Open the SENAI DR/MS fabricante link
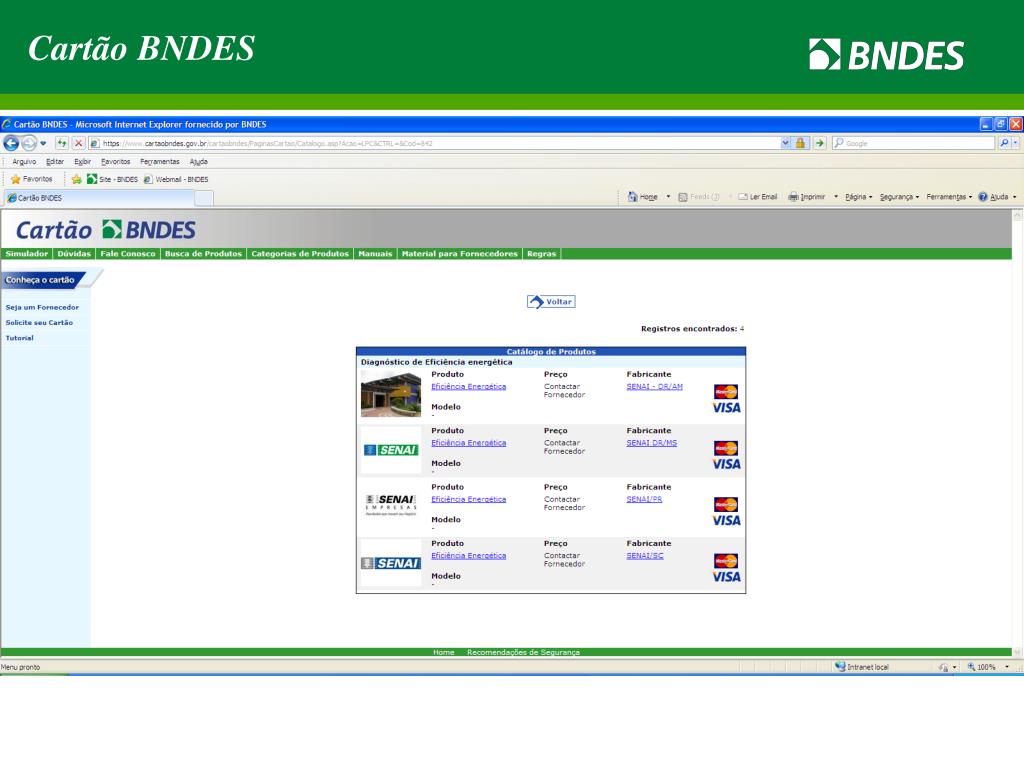This screenshot has height=768, width=1024. coord(652,443)
